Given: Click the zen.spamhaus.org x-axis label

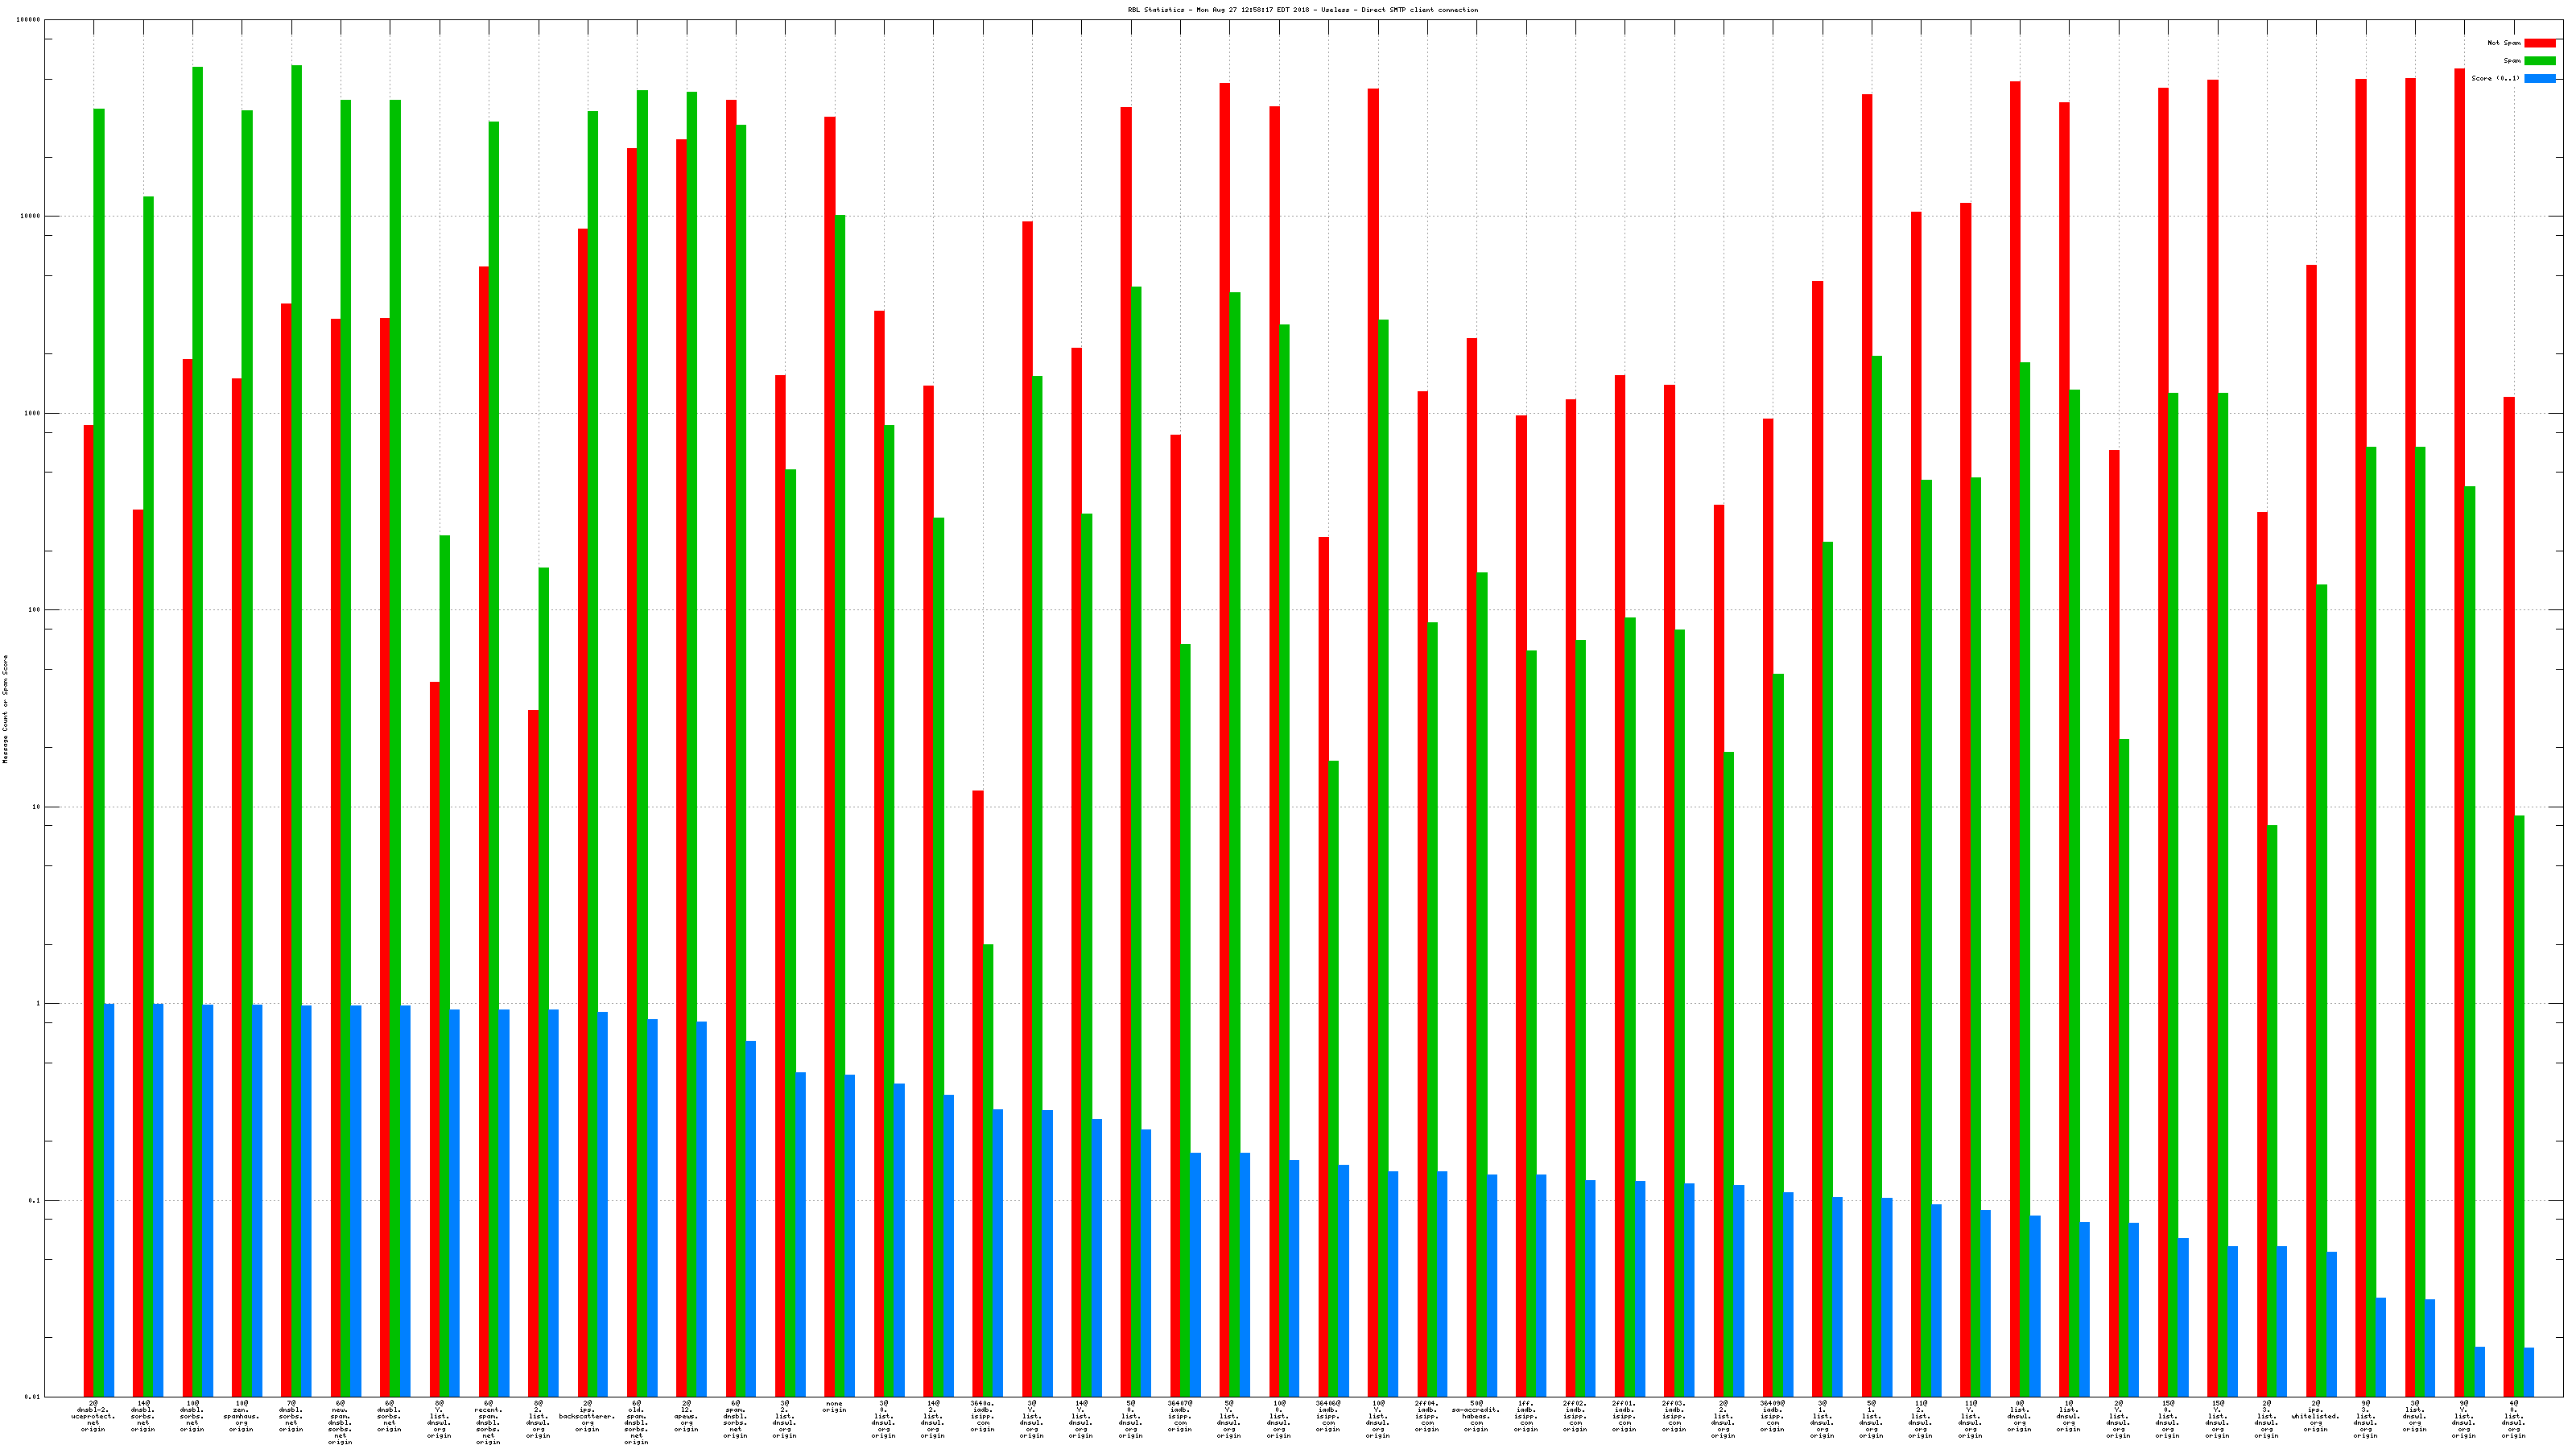Looking at the screenshot, I should 241,1416.
